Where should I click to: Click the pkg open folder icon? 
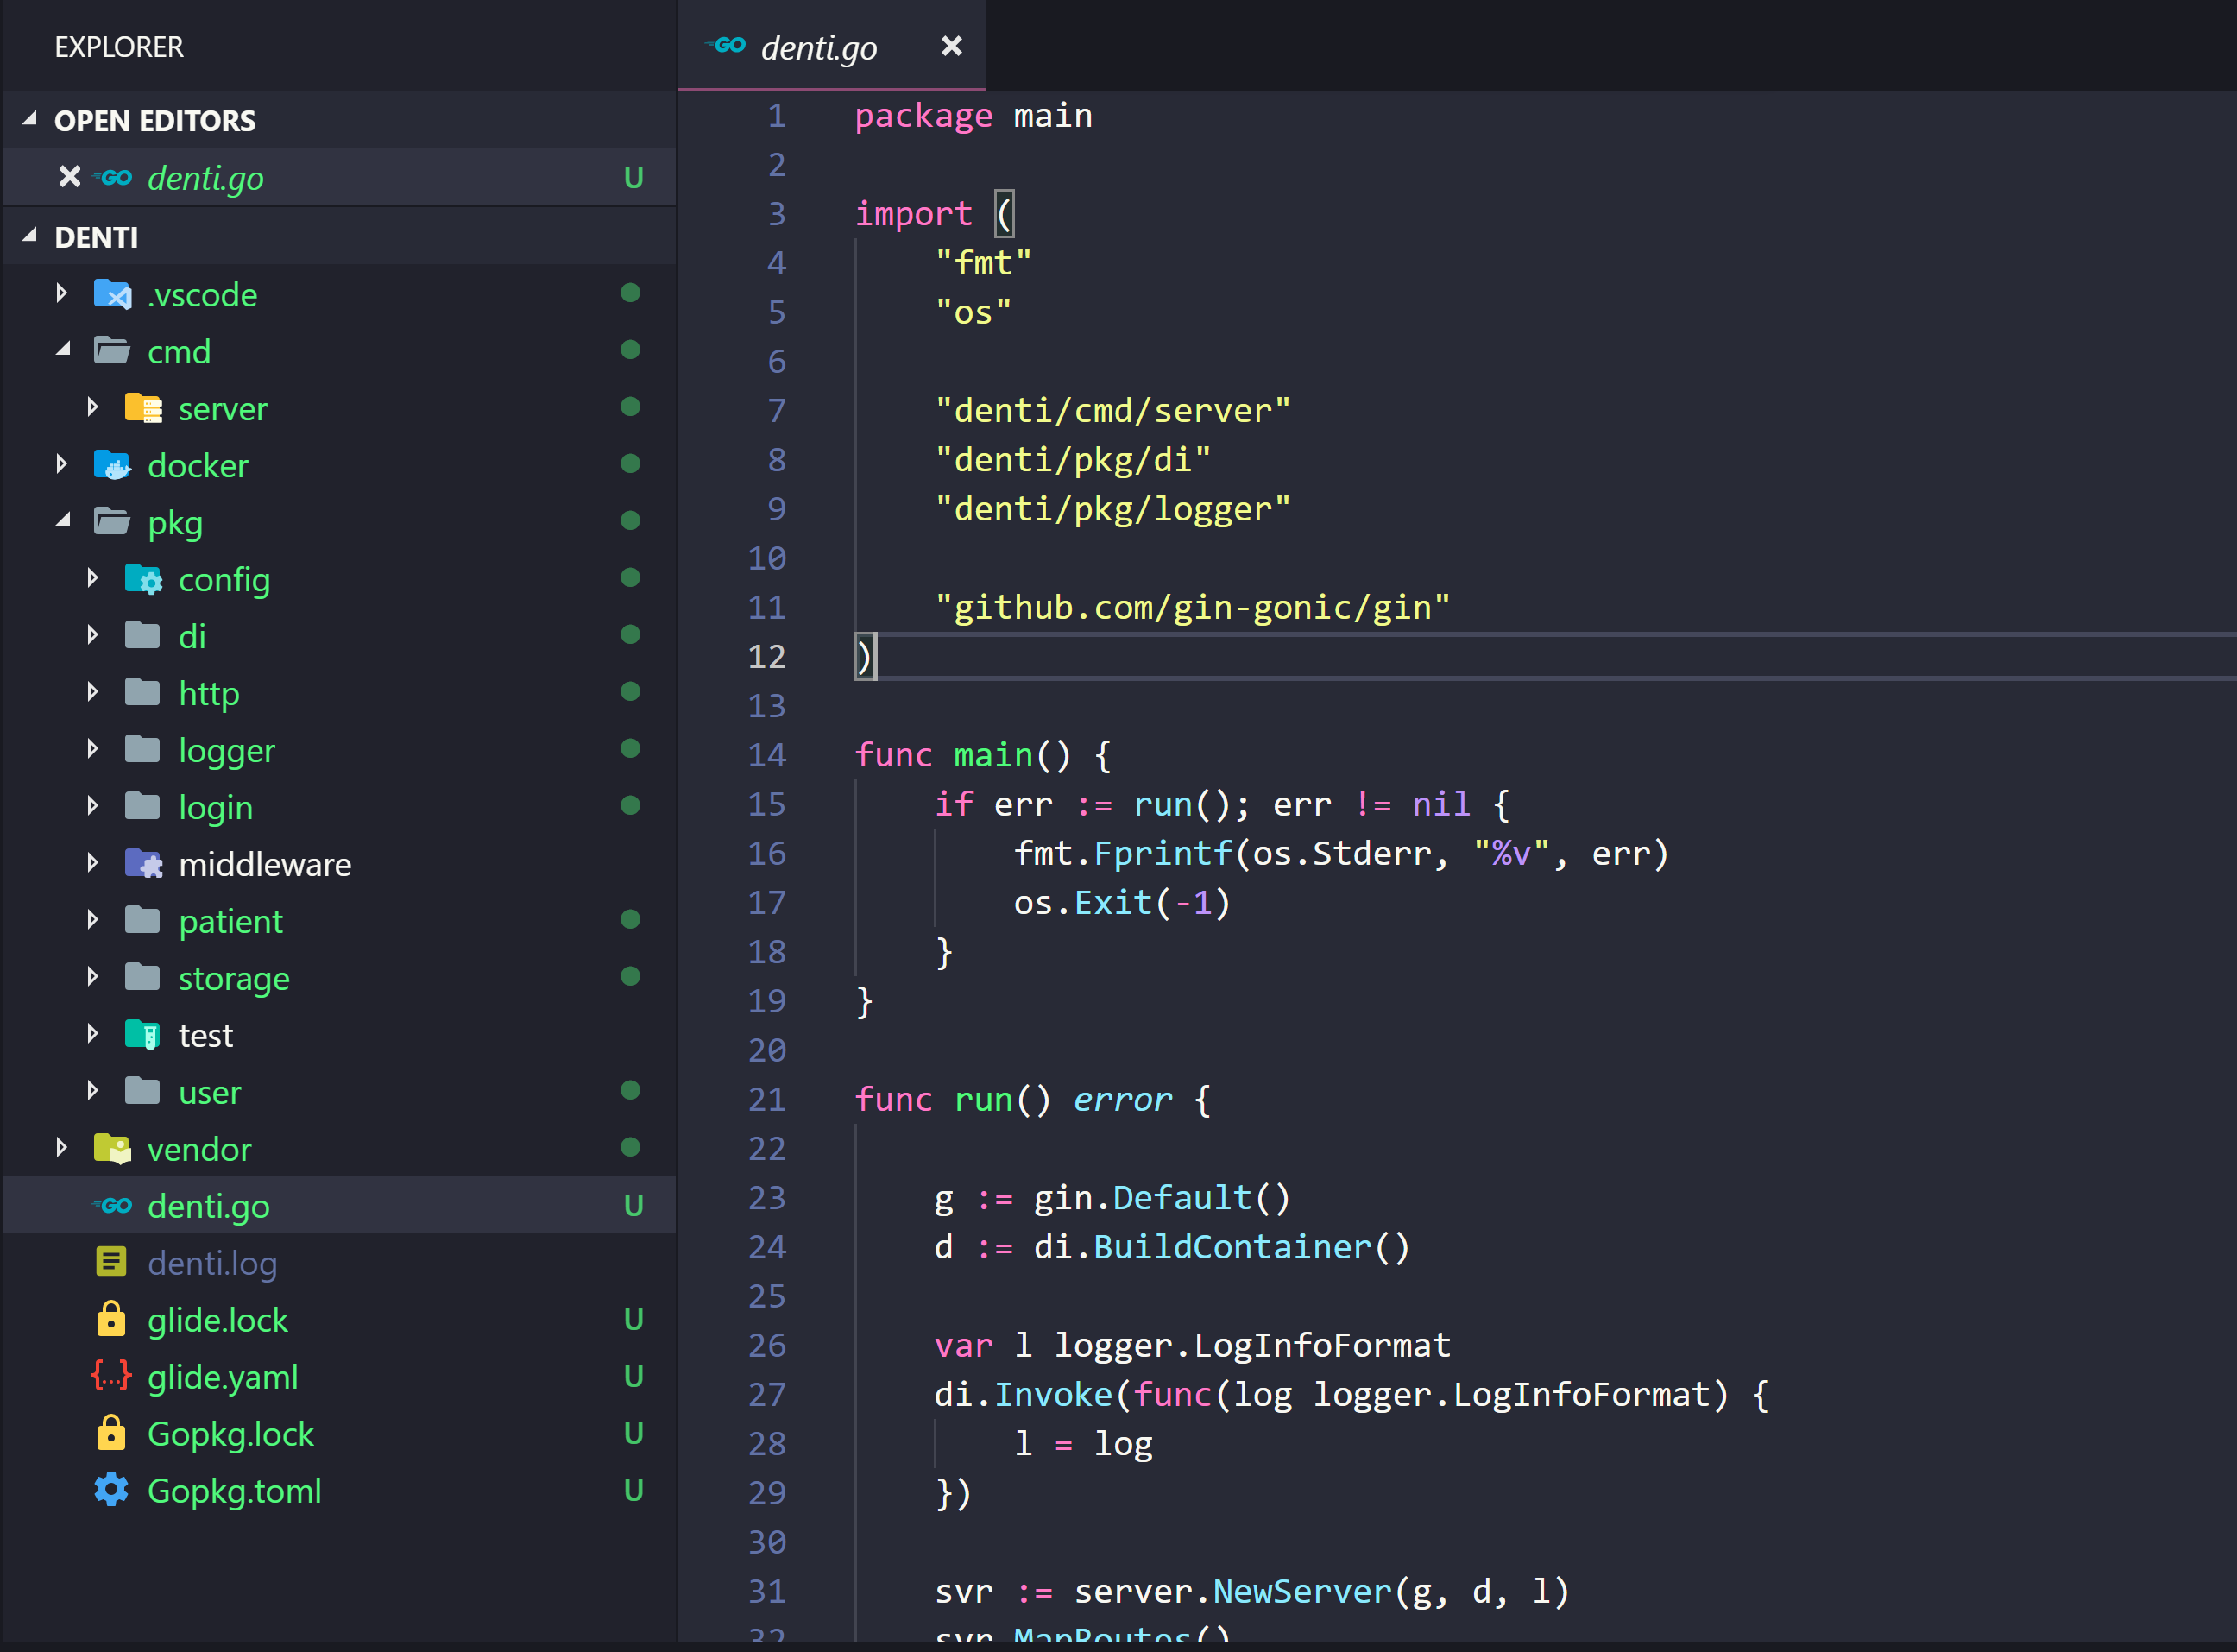pos(112,522)
